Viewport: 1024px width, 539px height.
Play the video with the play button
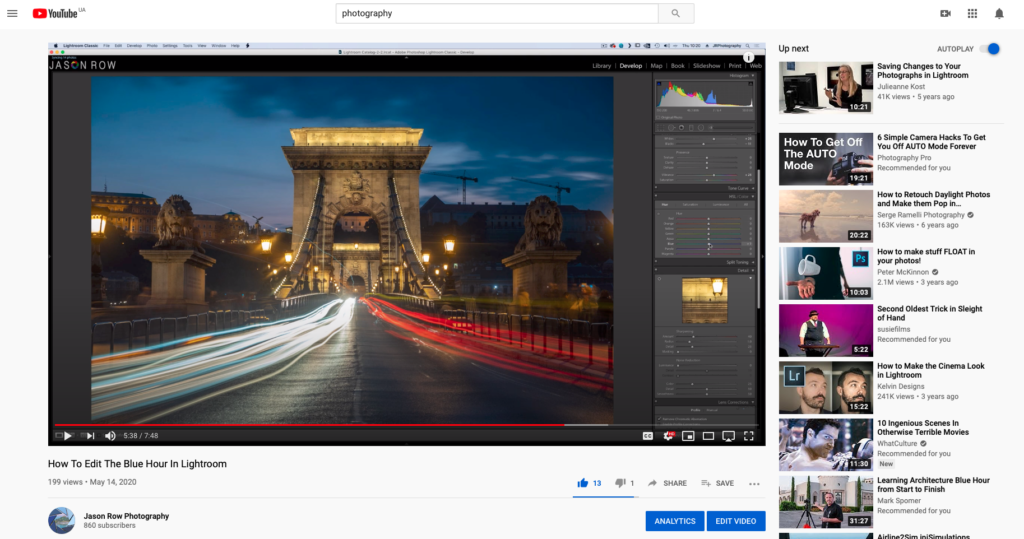pos(67,436)
